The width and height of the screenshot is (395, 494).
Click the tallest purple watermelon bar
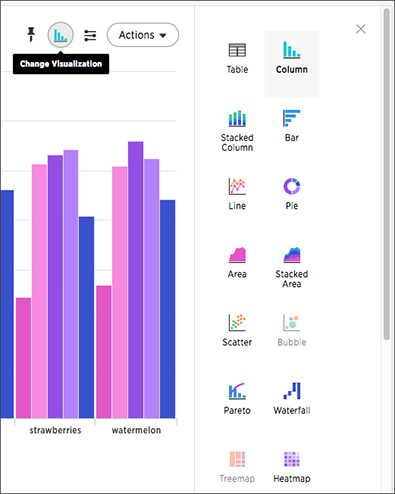click(136, 280)
